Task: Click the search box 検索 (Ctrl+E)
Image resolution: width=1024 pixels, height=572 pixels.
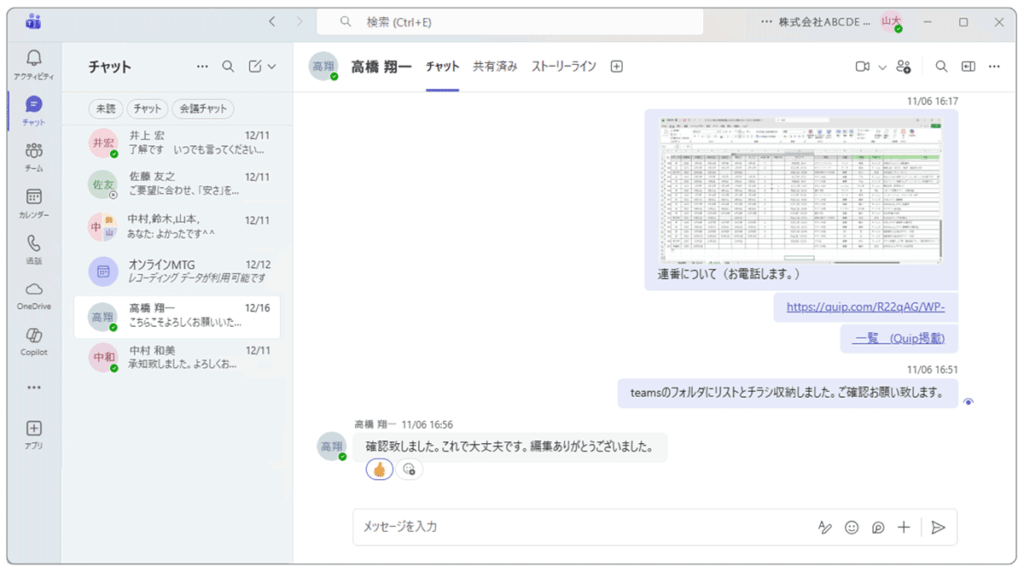Action: point(510,22)
